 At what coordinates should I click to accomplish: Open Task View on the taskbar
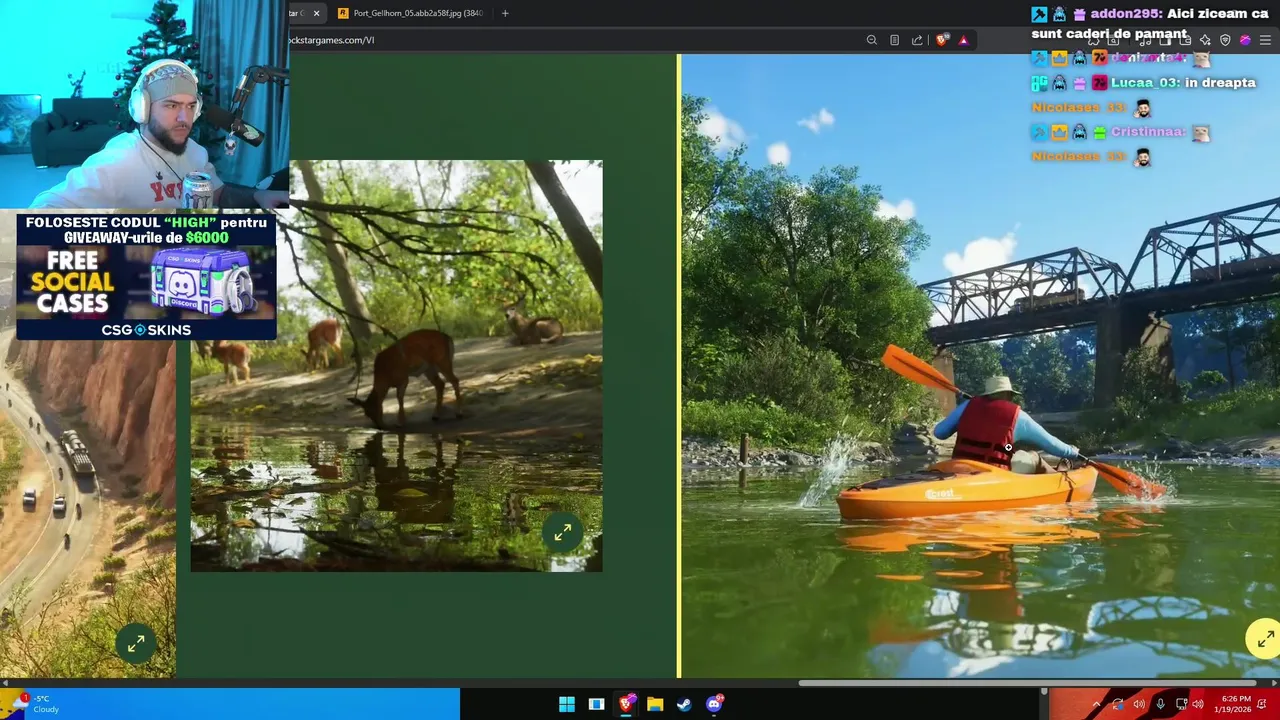tap(596, 704)
